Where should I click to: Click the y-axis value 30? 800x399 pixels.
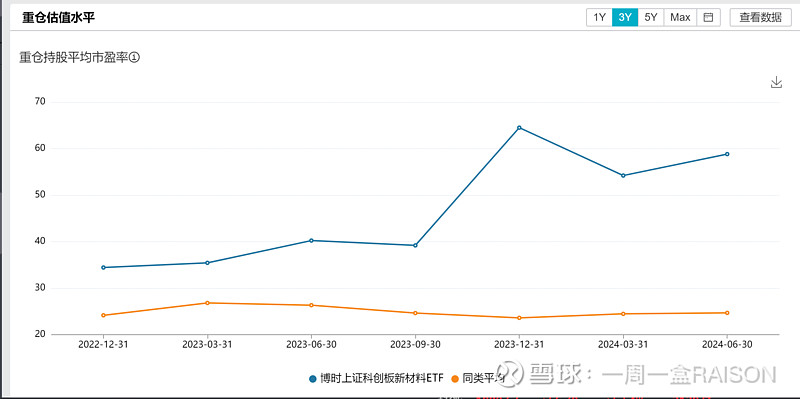(x=40, y=288)
